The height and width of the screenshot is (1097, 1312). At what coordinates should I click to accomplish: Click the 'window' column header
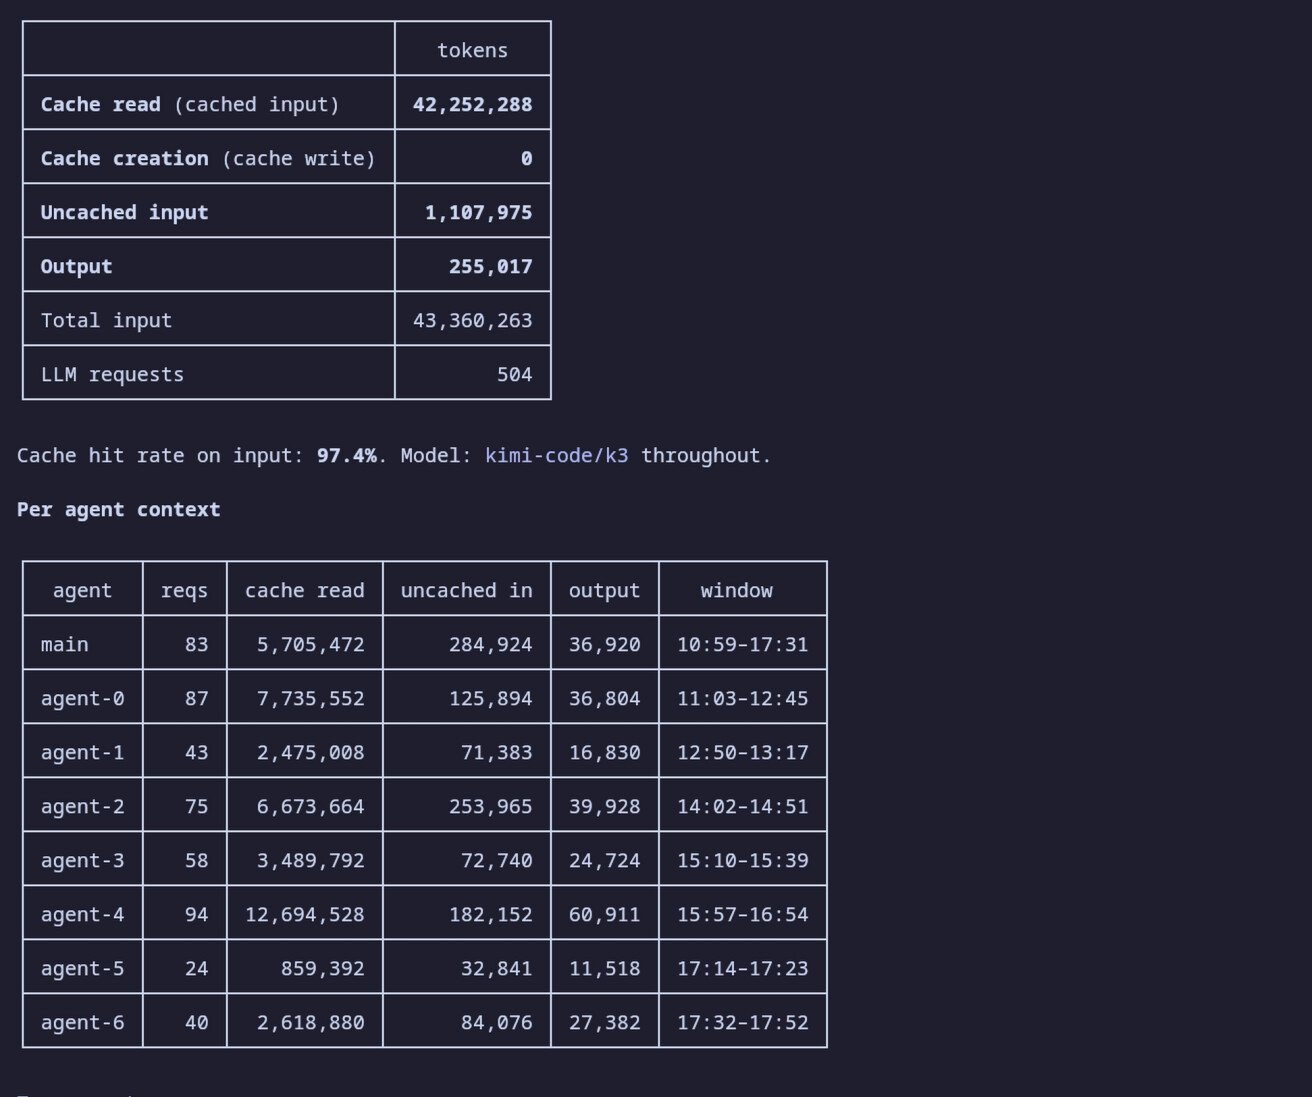click(x=736, y=590)
